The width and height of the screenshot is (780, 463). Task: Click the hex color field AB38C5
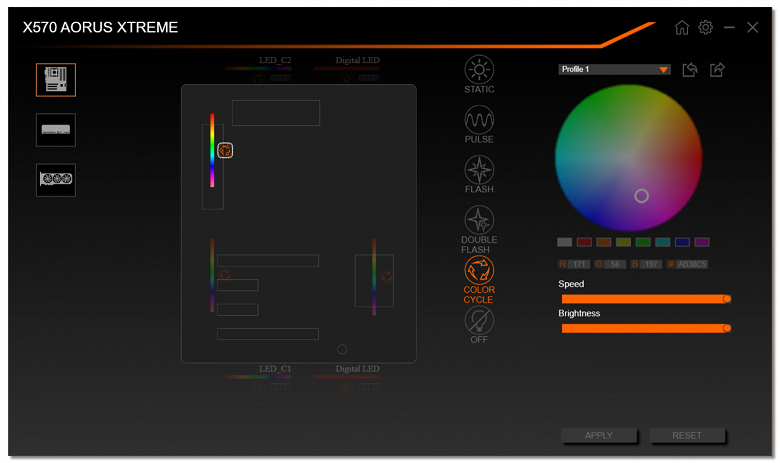(x=691, y=264)
